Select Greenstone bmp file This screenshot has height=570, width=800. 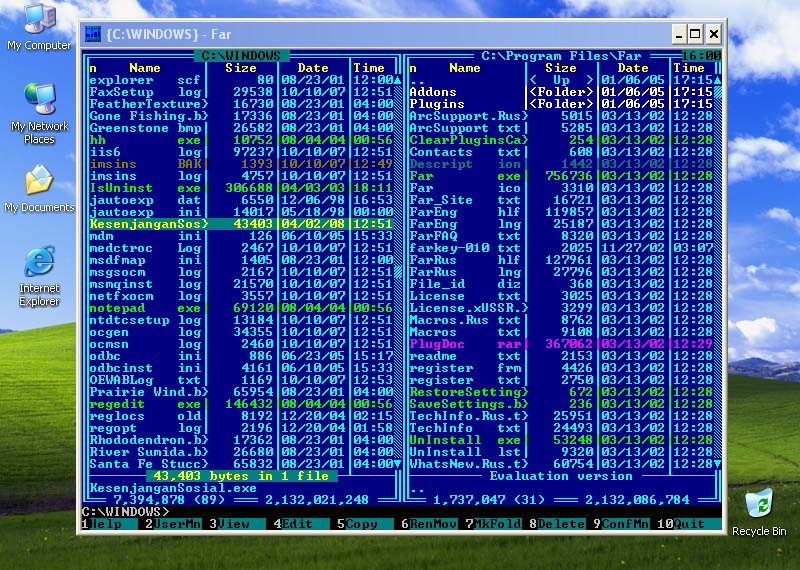point(241,128)
